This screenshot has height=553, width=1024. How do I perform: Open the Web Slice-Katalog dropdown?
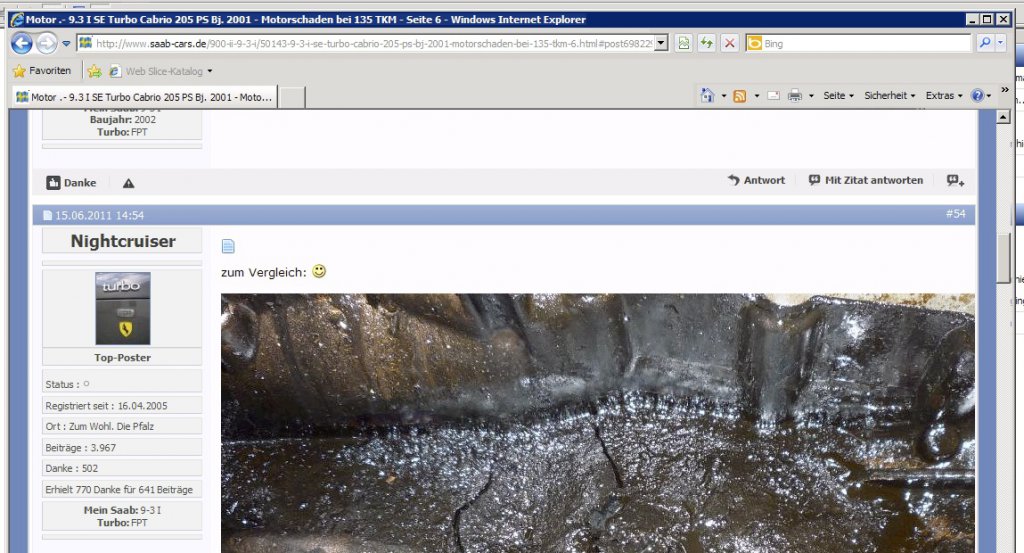tap(161, 71)
